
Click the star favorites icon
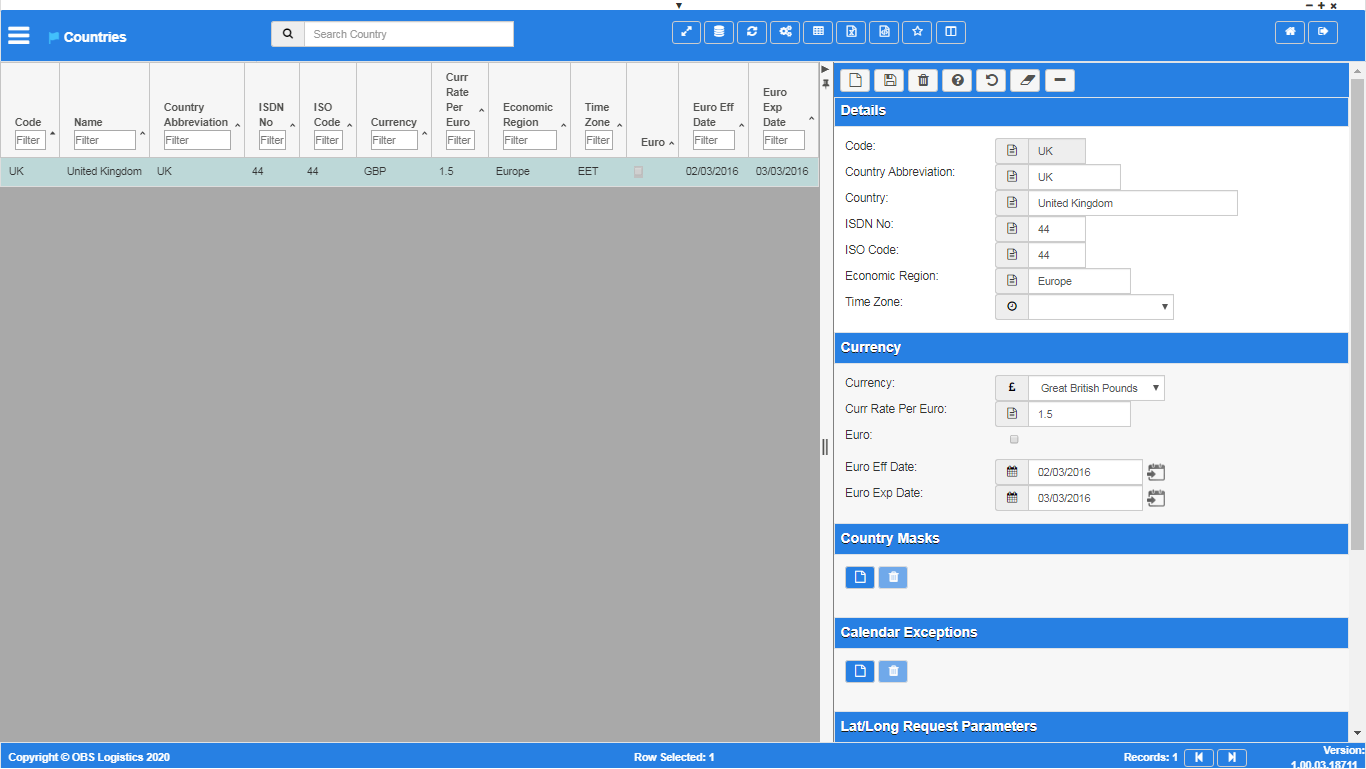click(917, 32)
